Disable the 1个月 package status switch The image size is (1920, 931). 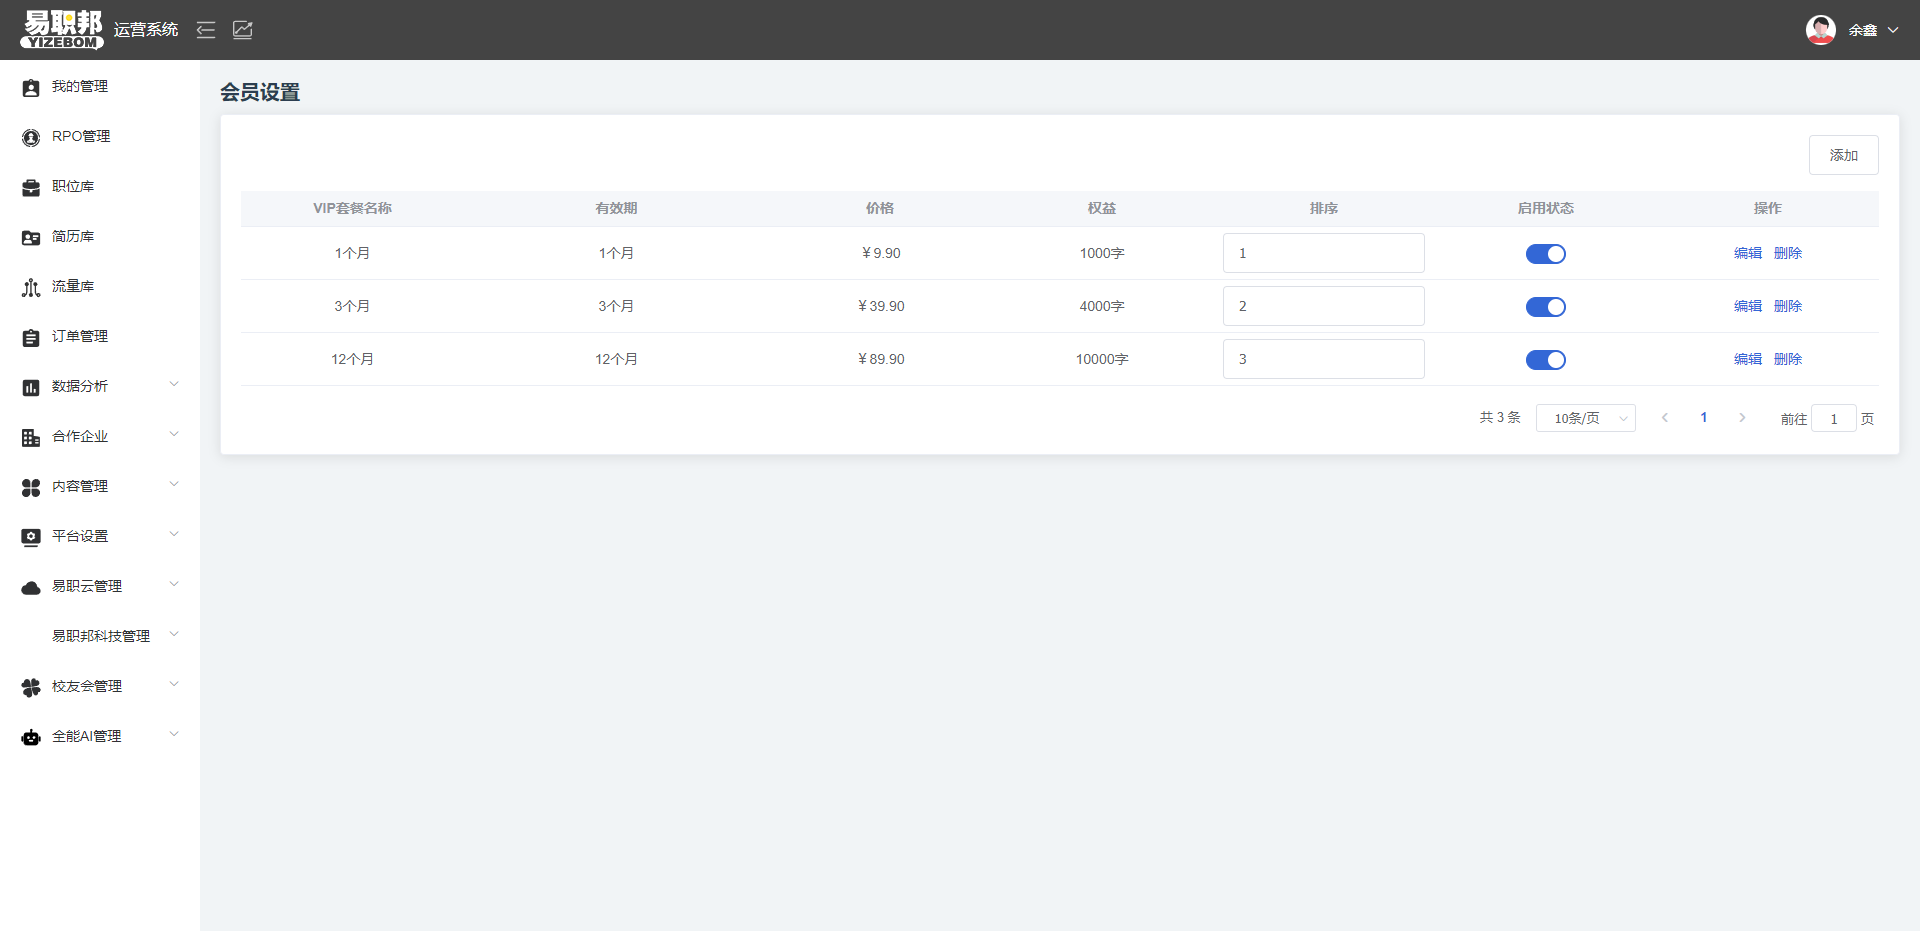click(x=1545, y=254)
